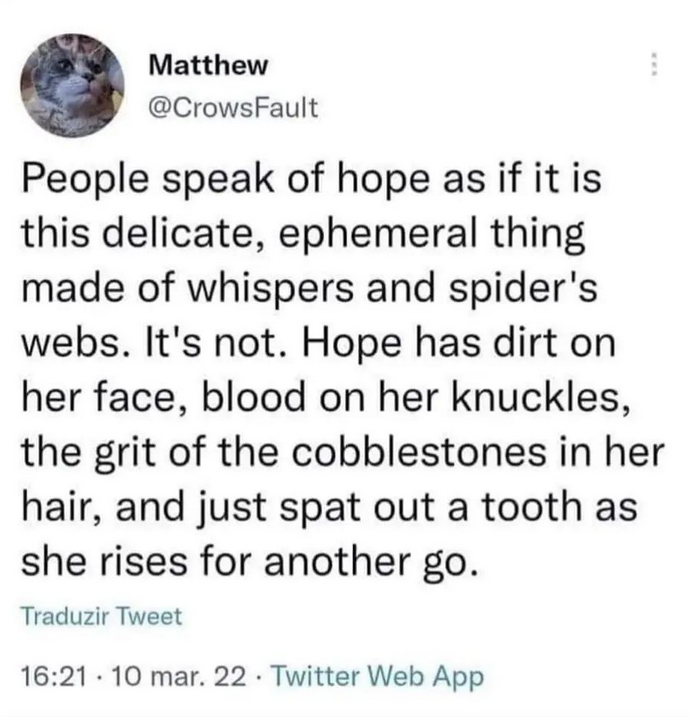Open Matthew's cat profile picture
Image resolution: width=690 pixels, height=717 pixels.
coord(72,86)
